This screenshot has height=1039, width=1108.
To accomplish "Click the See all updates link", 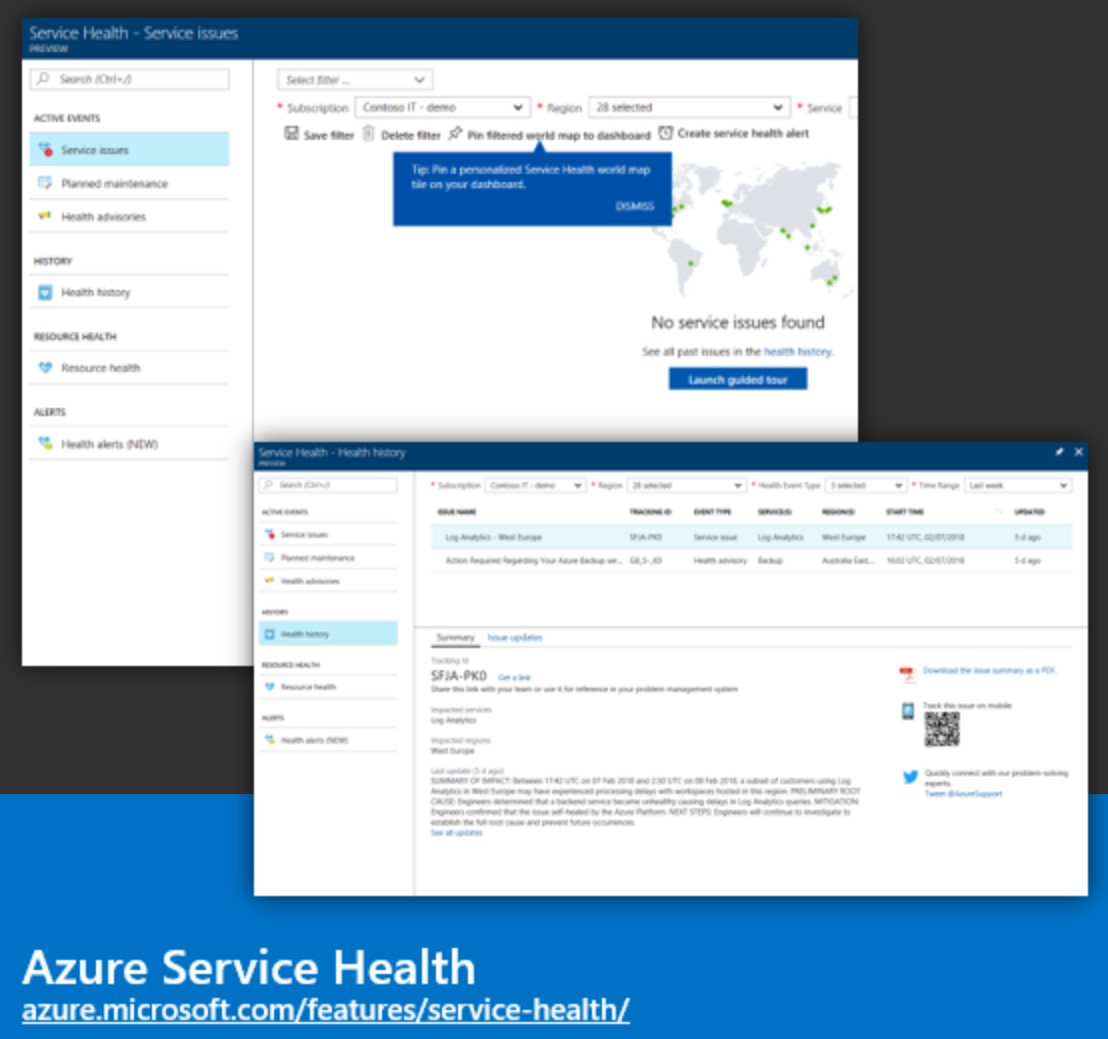I will coord(456,832).
